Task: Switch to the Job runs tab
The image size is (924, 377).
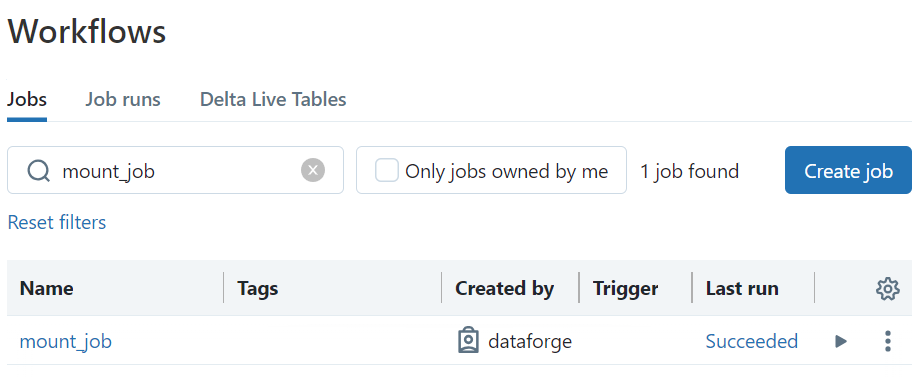Action: pyautogui.click(x=123, y=99)
